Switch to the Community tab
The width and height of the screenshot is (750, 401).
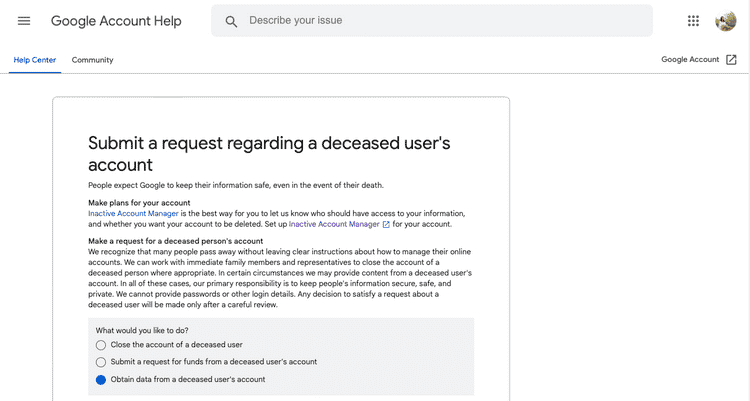(92, 60)
